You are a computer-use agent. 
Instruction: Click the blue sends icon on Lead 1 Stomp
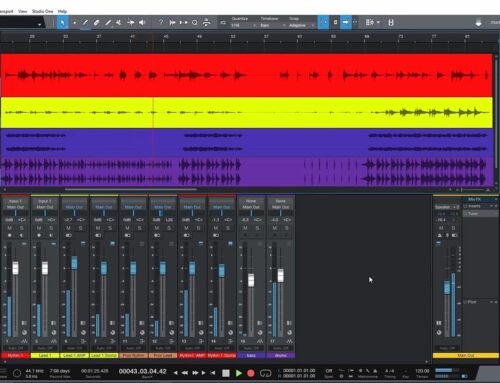click(112, 244)
